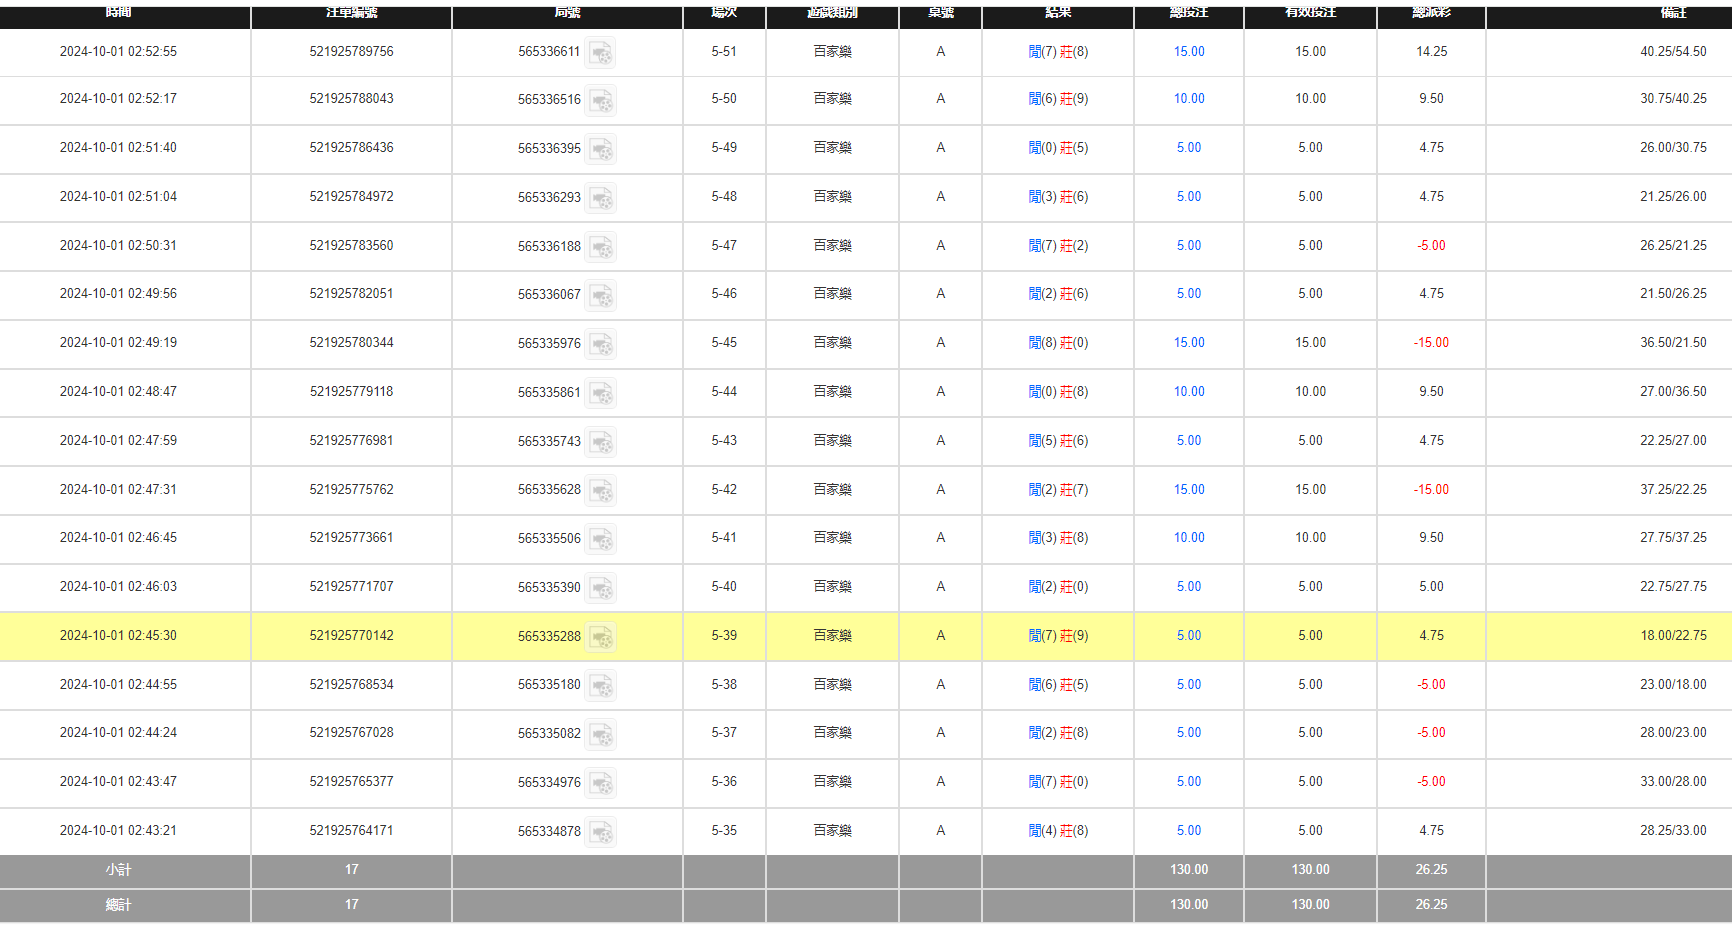
Task: View replay icon for round 565335082
Action: pos(600,735)
